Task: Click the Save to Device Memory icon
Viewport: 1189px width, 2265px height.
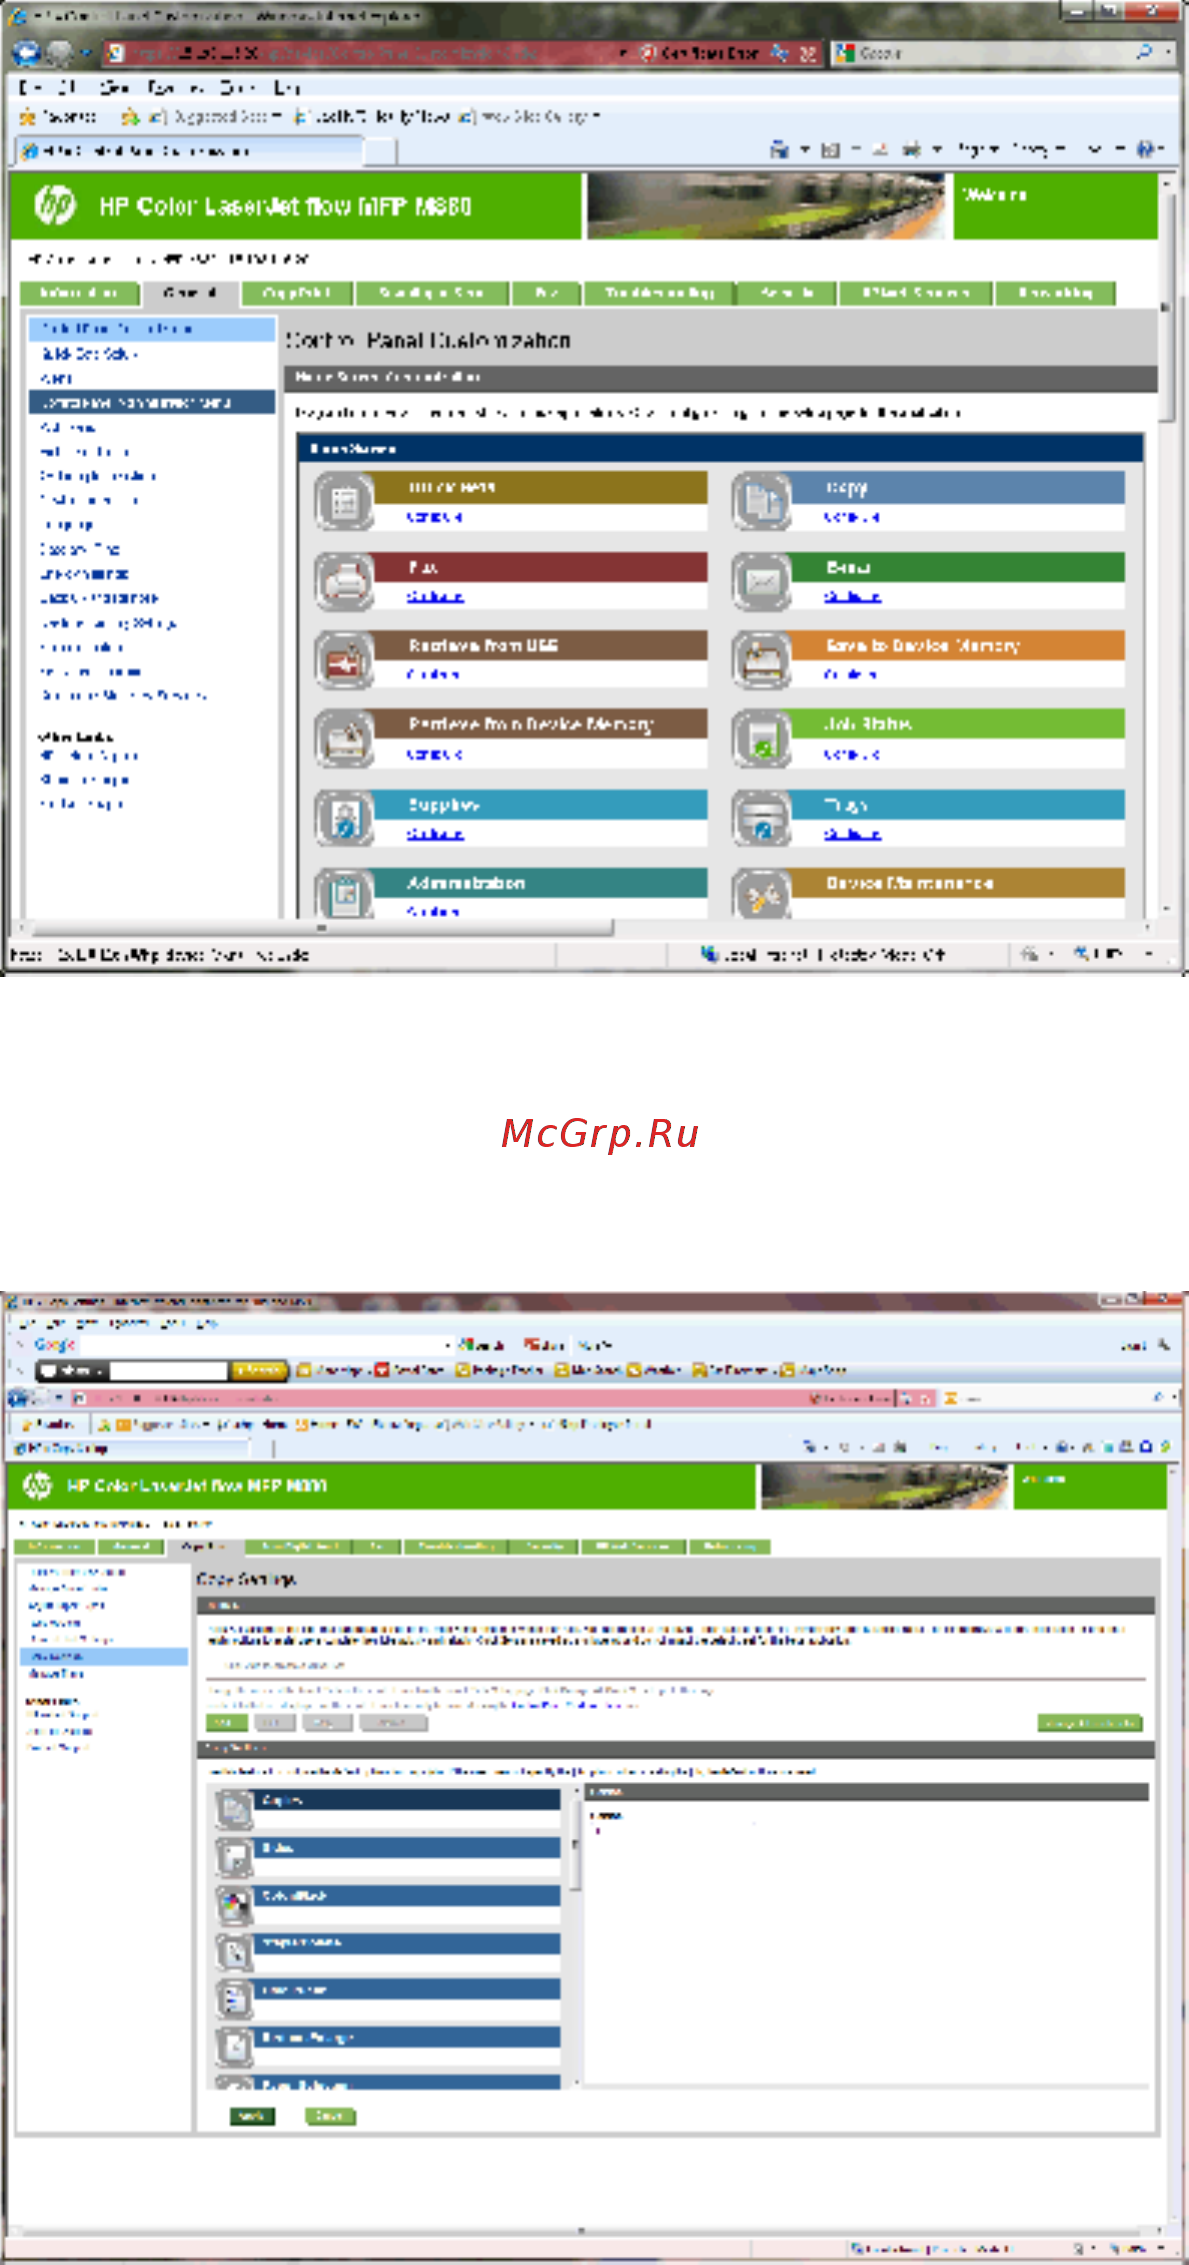Action: (x=762, y=660)
